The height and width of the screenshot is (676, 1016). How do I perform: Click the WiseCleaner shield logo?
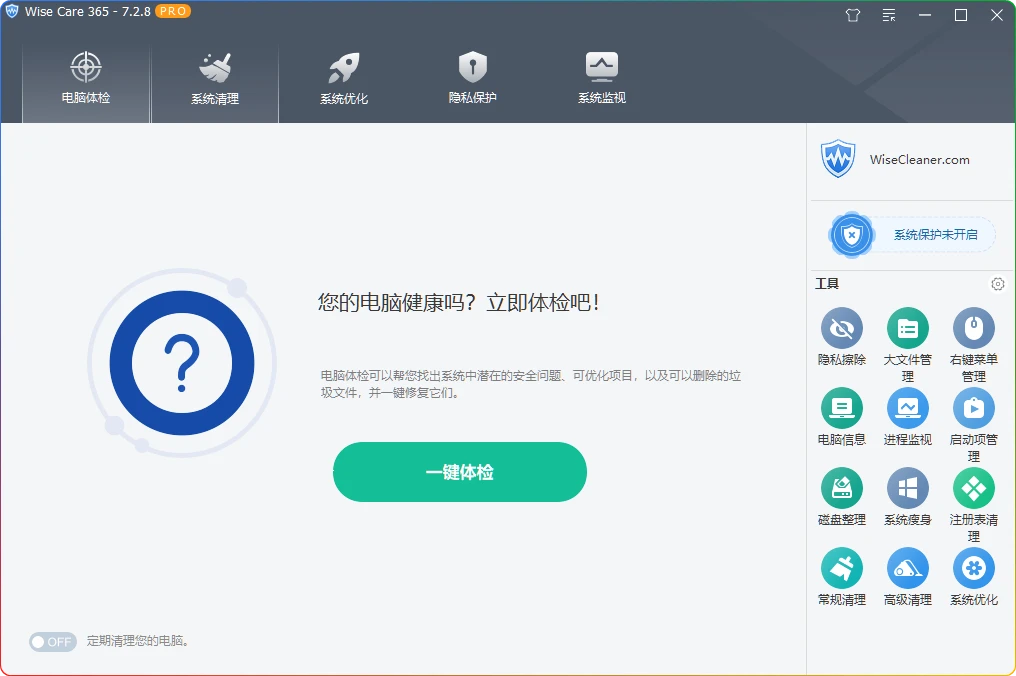coord(838,159)
